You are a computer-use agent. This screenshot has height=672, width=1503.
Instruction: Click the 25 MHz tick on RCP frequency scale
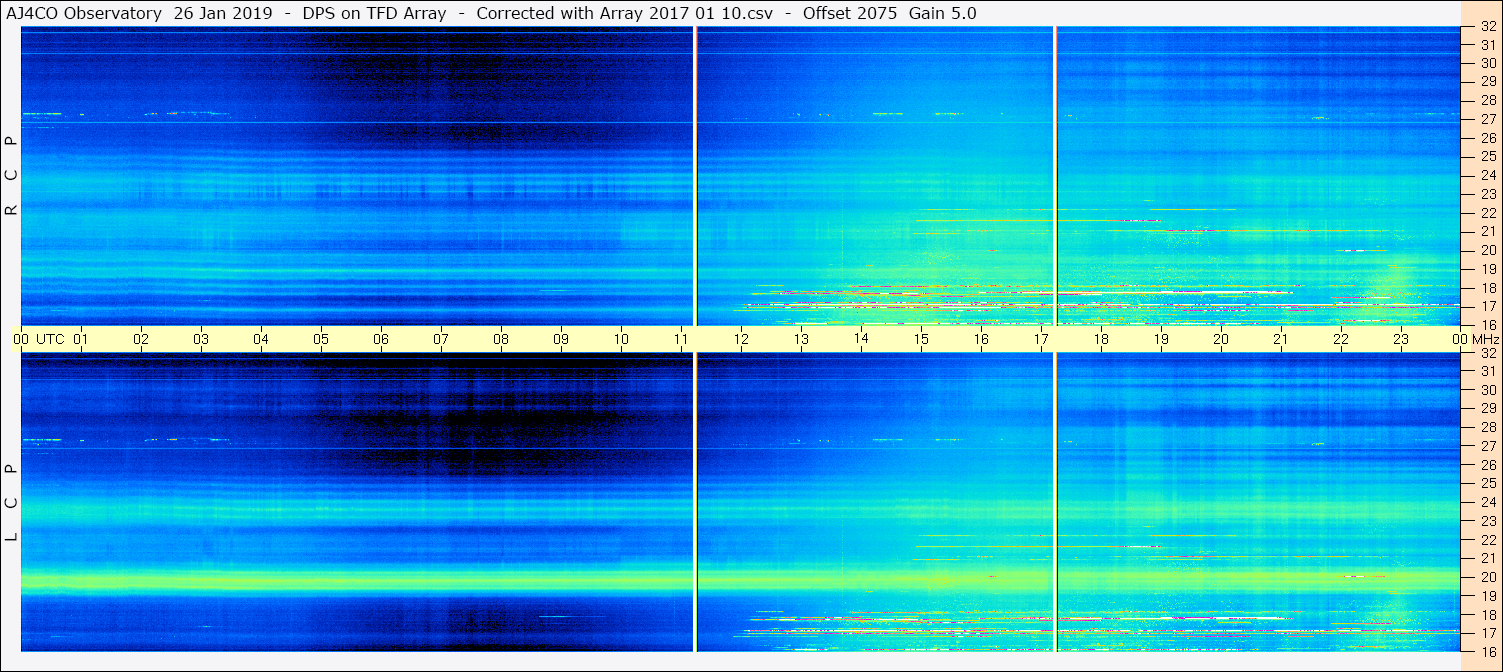click(x=1488, y=157)
